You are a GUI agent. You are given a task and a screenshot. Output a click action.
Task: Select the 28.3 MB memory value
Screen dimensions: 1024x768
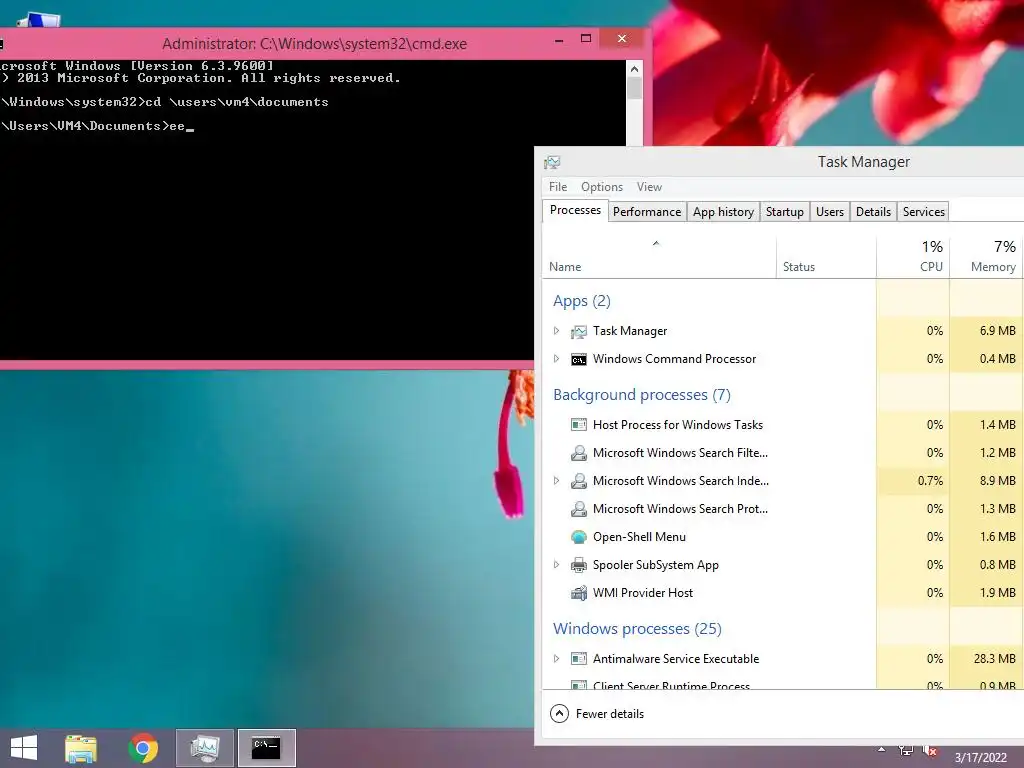[x=994, y=659]
